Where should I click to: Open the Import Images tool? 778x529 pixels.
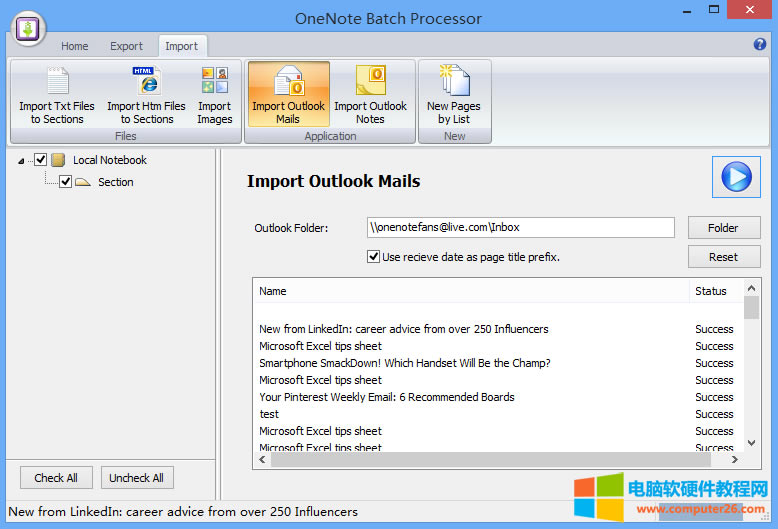[x=214, y=95]
